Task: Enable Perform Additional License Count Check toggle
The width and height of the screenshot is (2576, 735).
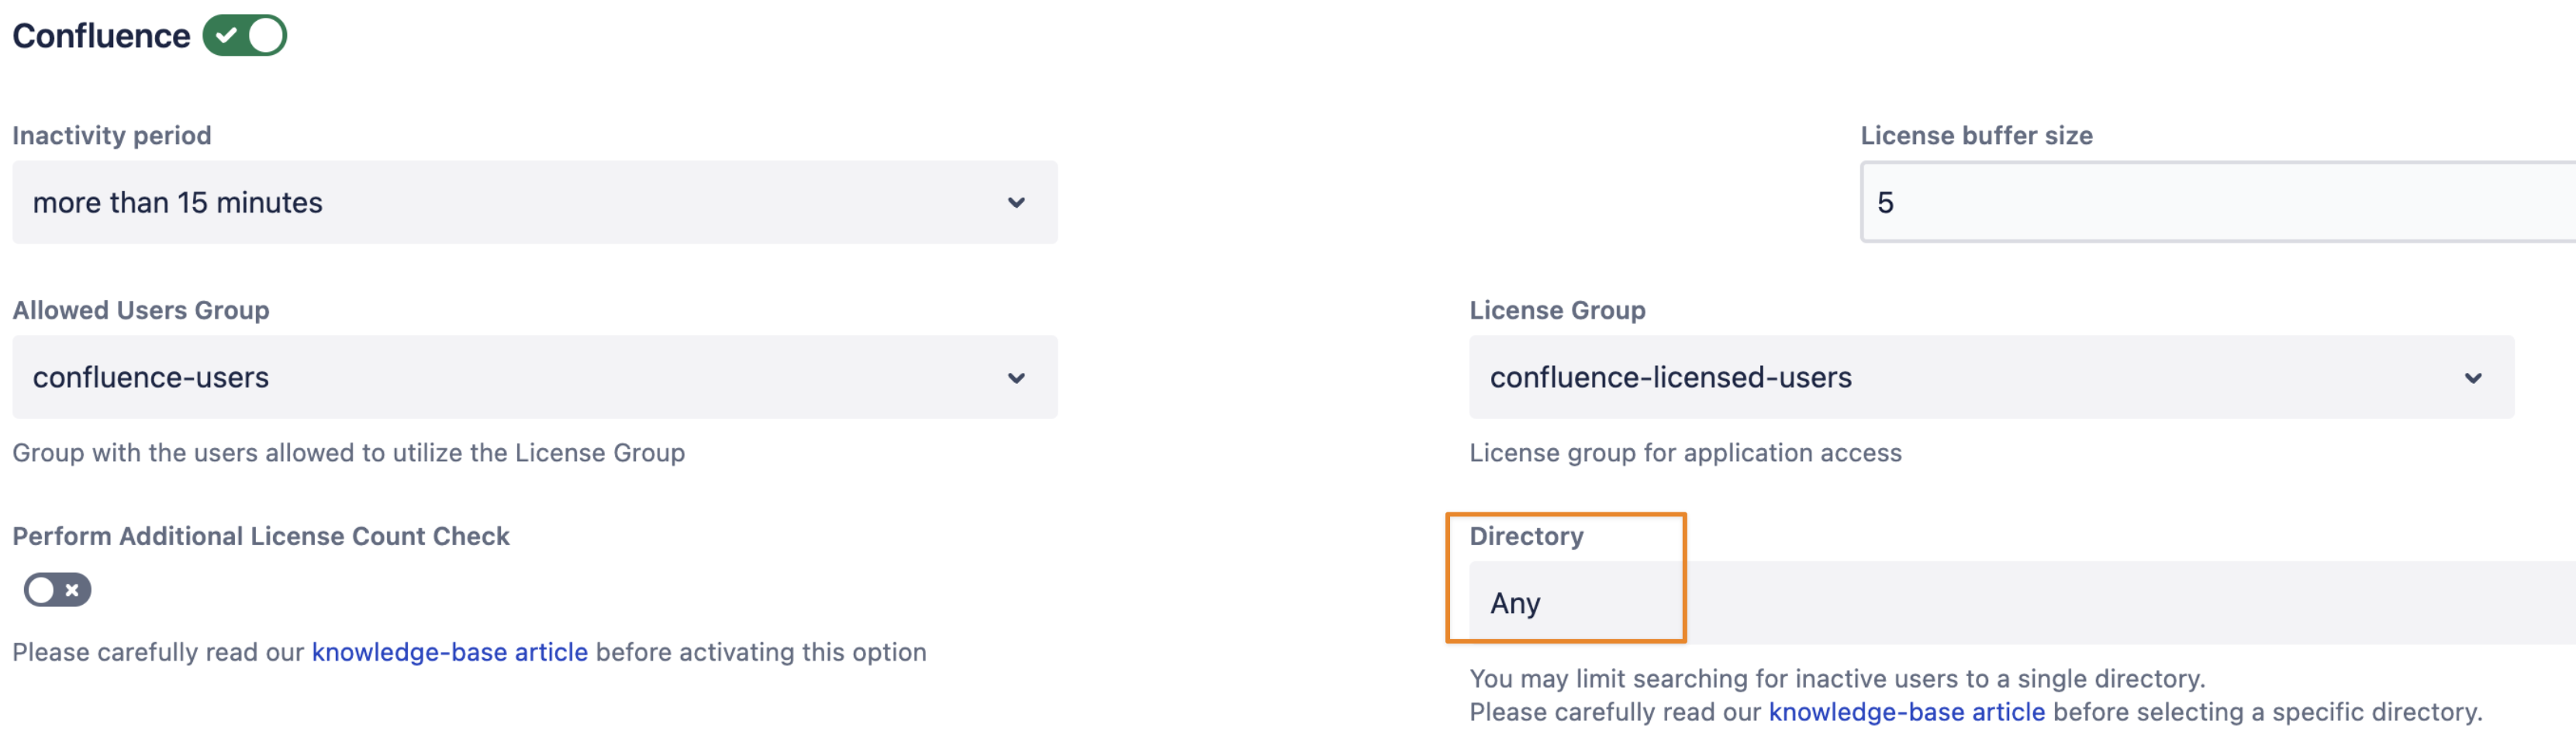Action: tap(57, 590)
